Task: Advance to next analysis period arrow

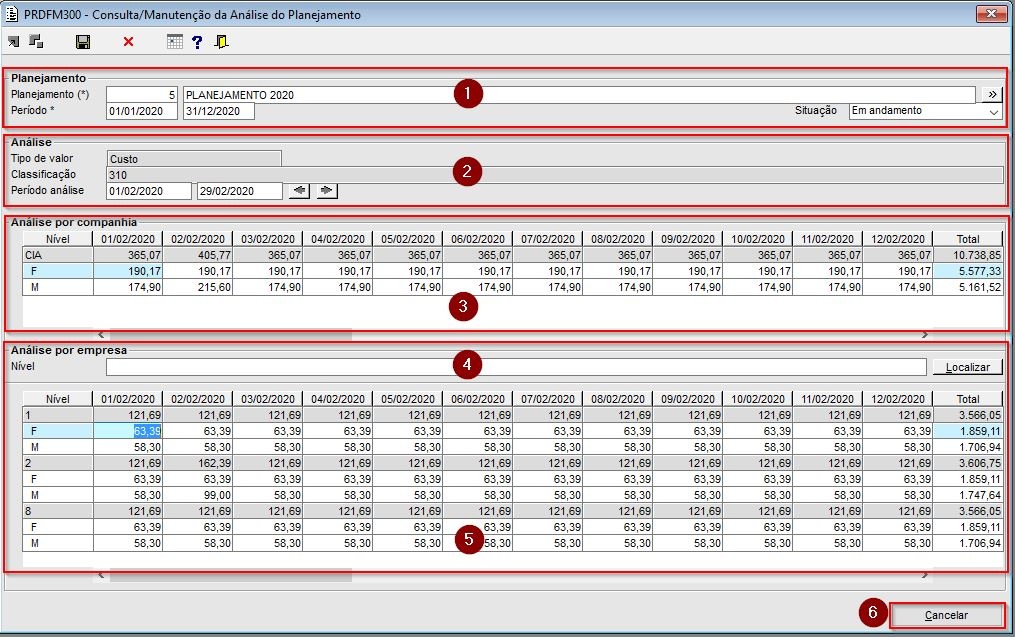Action: click(x=327, y=191)
